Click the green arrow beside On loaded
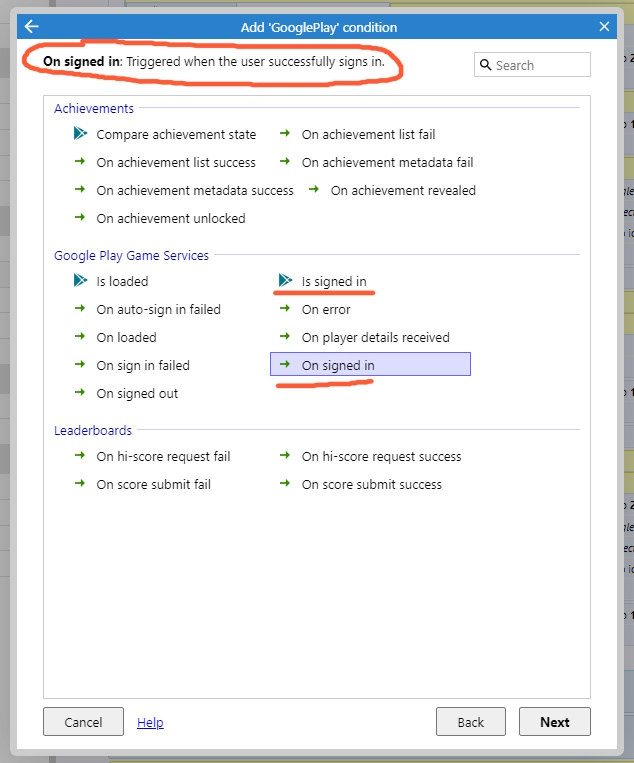This screenshot has width=634, height=763. click(x=80, y=336)
